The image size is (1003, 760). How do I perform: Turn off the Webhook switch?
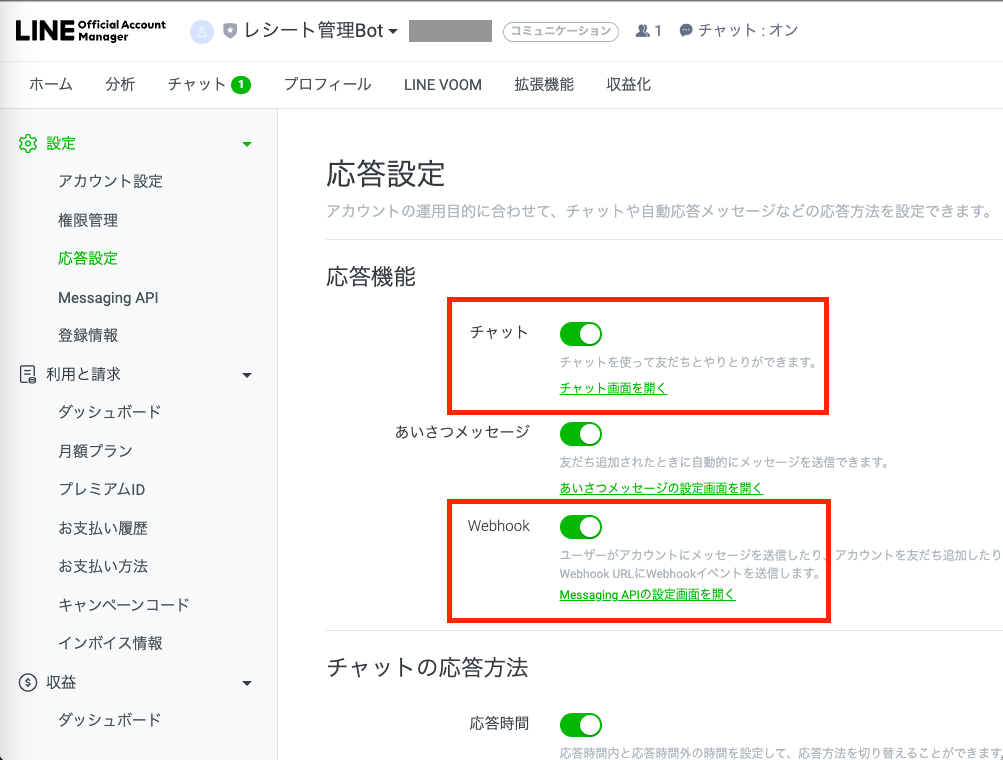[581, 527]
